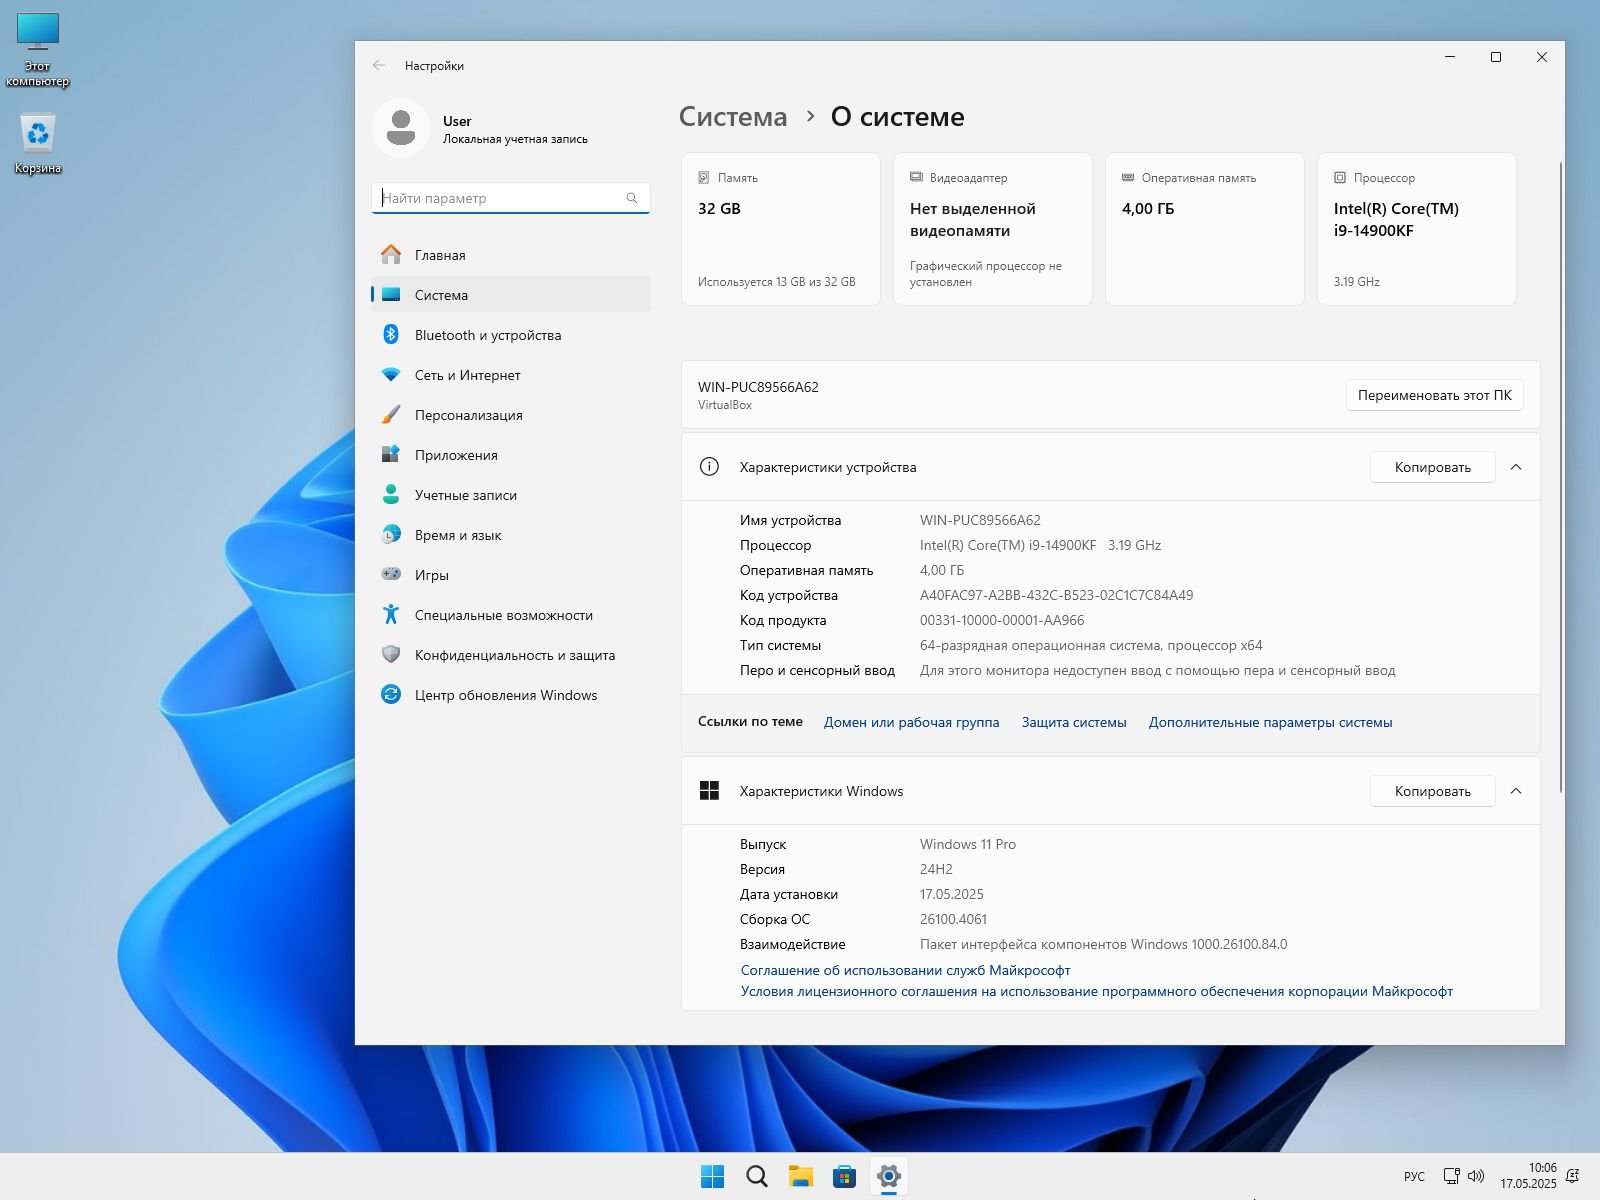Click the Windows Update circular arrows icon

point(391,694)
